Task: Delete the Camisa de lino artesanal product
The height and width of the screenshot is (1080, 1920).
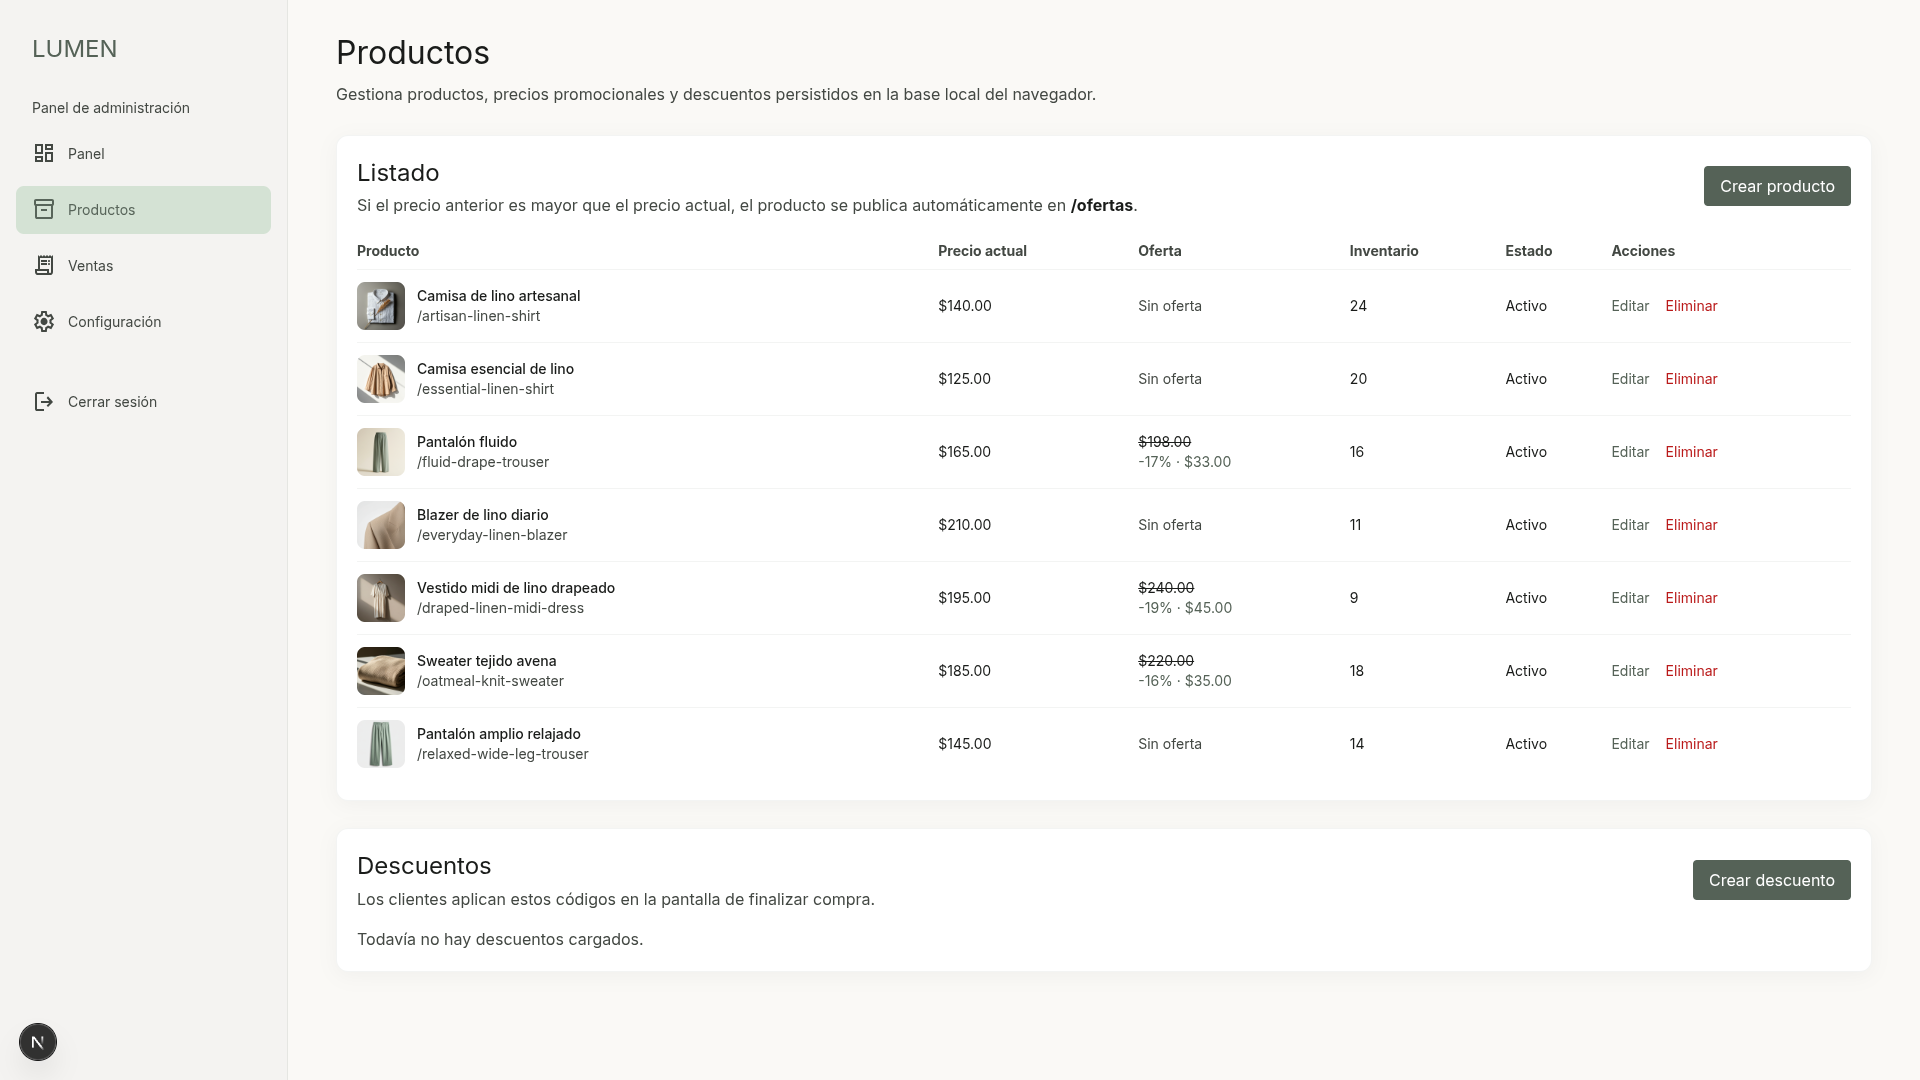Action: tap(1691, 306)
